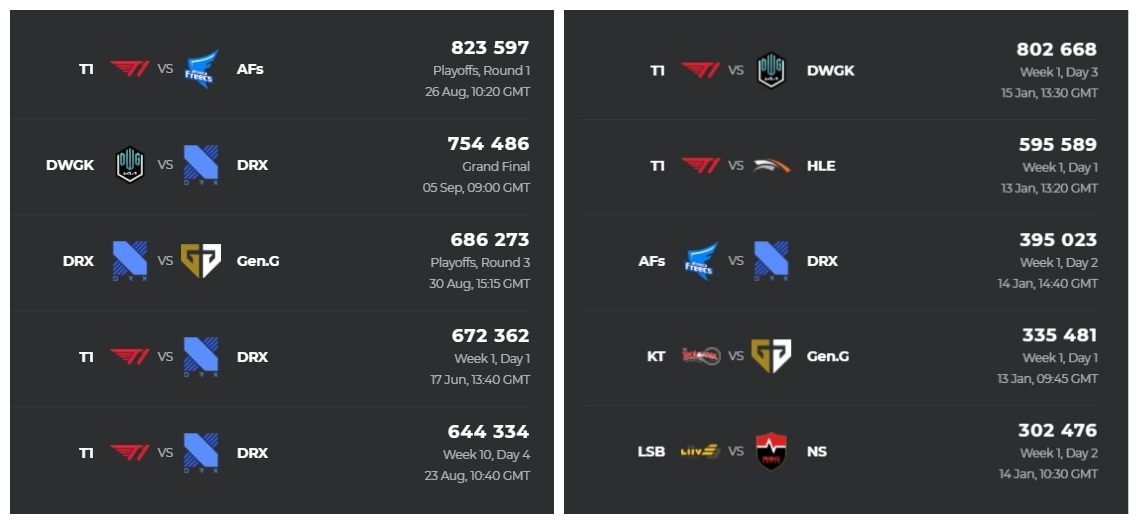Click the HLE team logo in right panel
Screen dimensions: 1139x524
pyautogui.click(x=771, y=166)
